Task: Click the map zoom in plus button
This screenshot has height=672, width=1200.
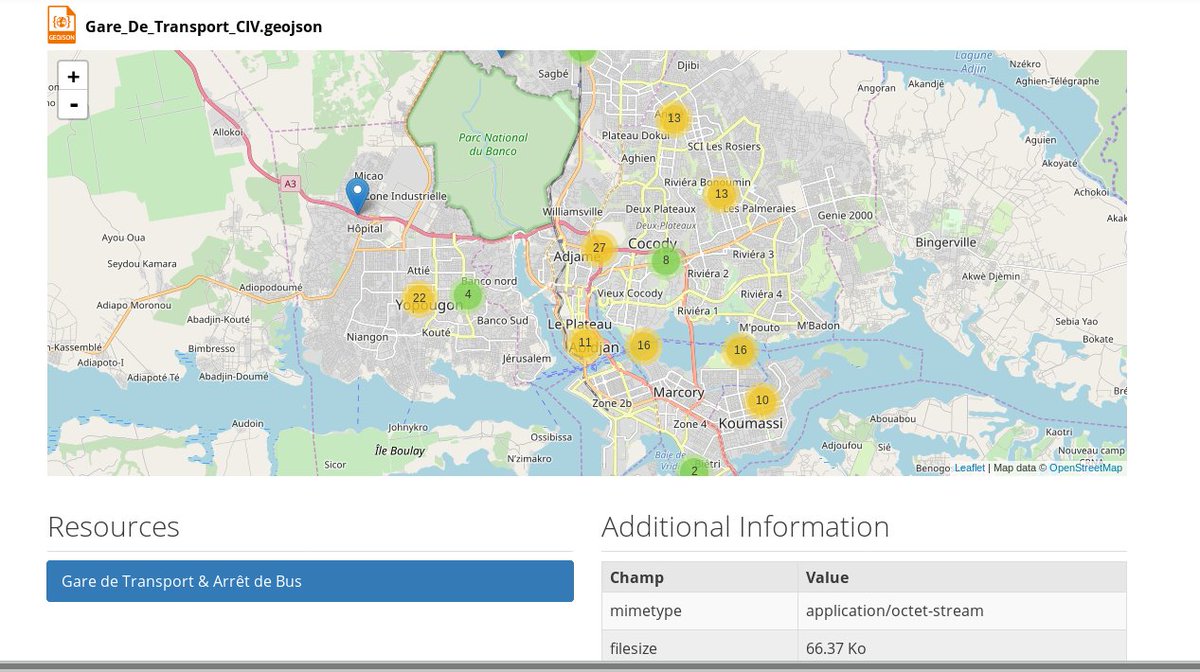Action: point(73,76)
